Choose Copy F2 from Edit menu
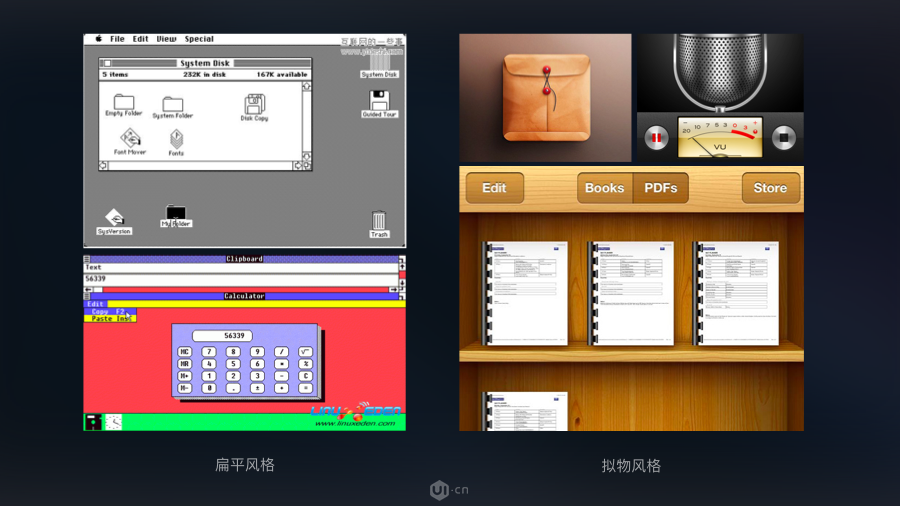This screenshot has height=506, width=900. tap(110, 312)
